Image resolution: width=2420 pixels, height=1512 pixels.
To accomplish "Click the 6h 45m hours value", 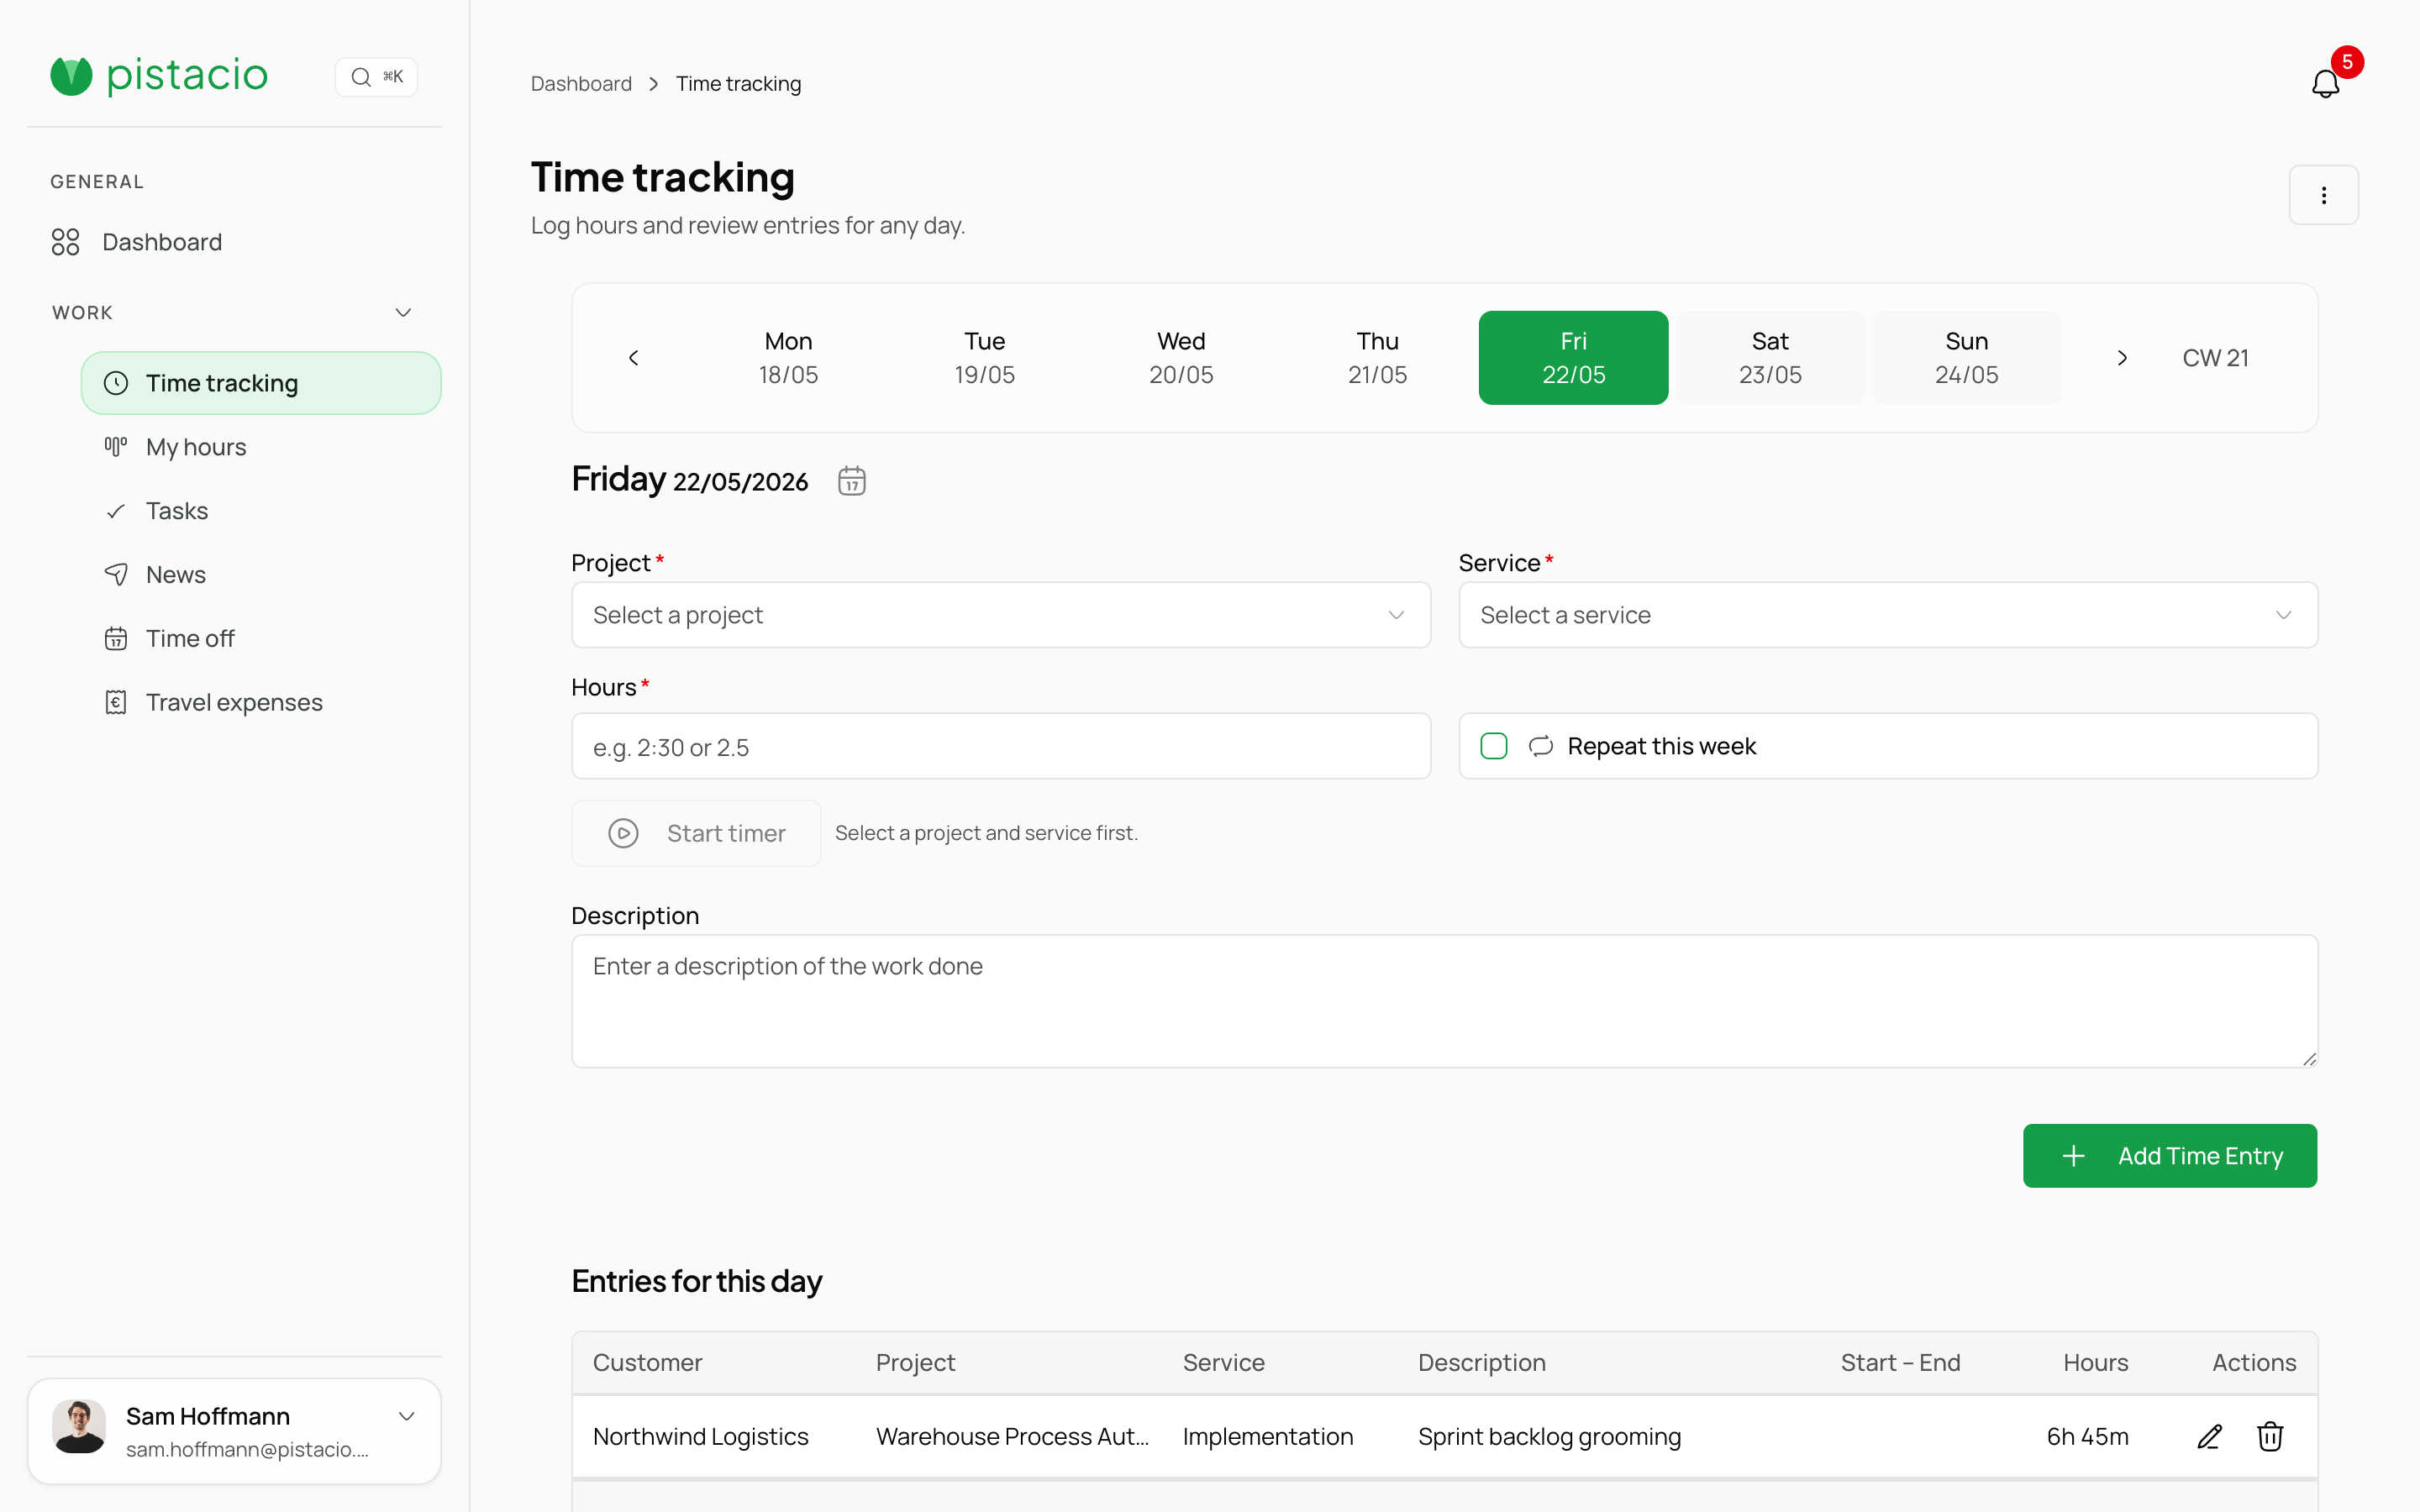I will tap(2087, 1437).
